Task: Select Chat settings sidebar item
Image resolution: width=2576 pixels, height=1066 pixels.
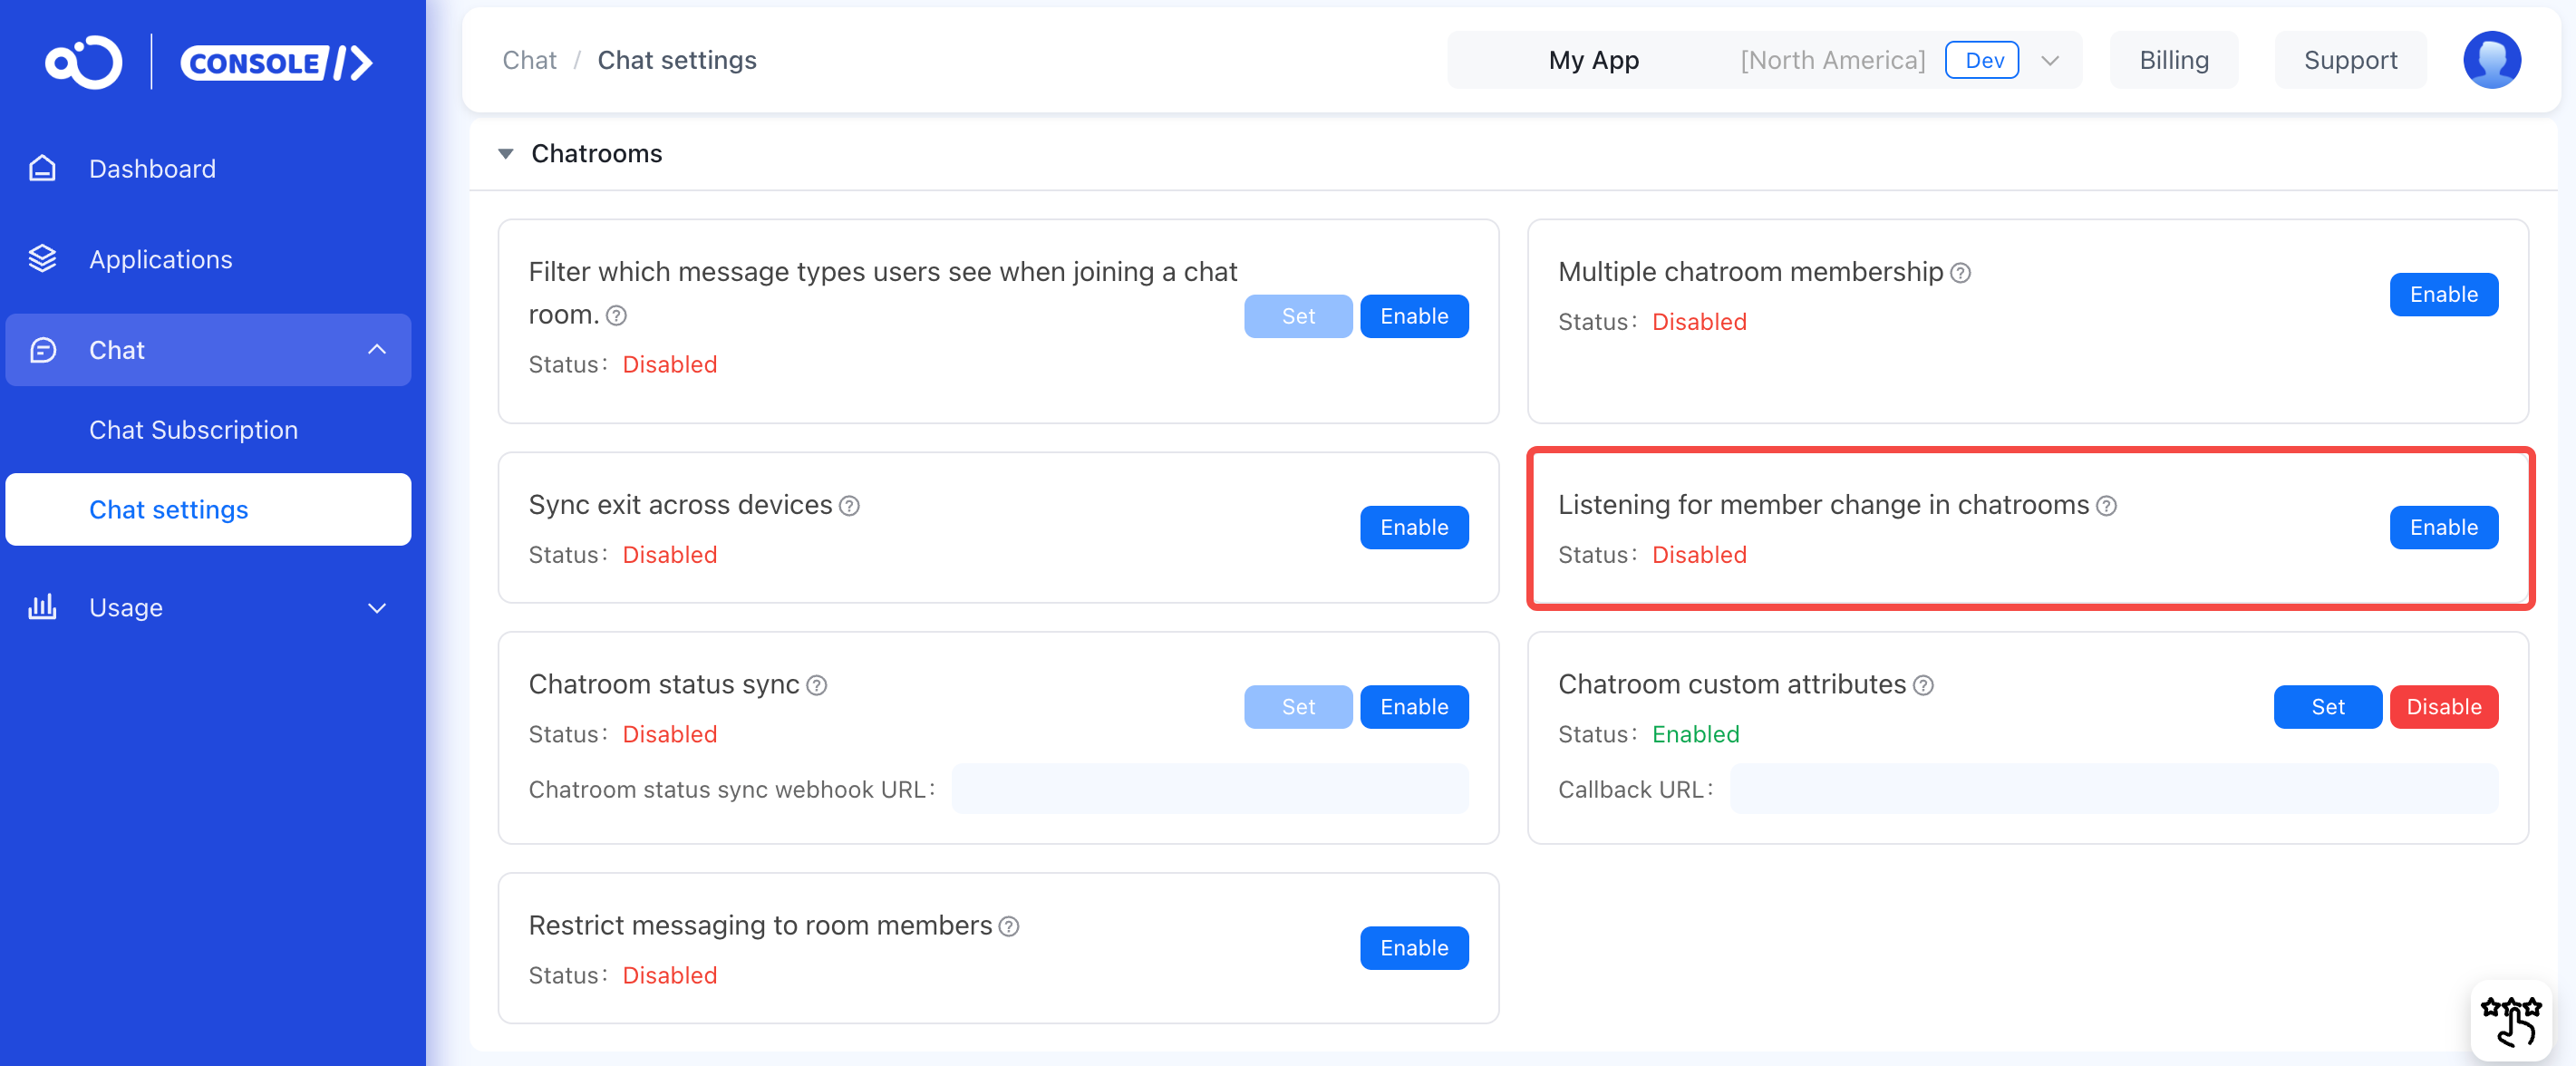Action: point(168,509)
